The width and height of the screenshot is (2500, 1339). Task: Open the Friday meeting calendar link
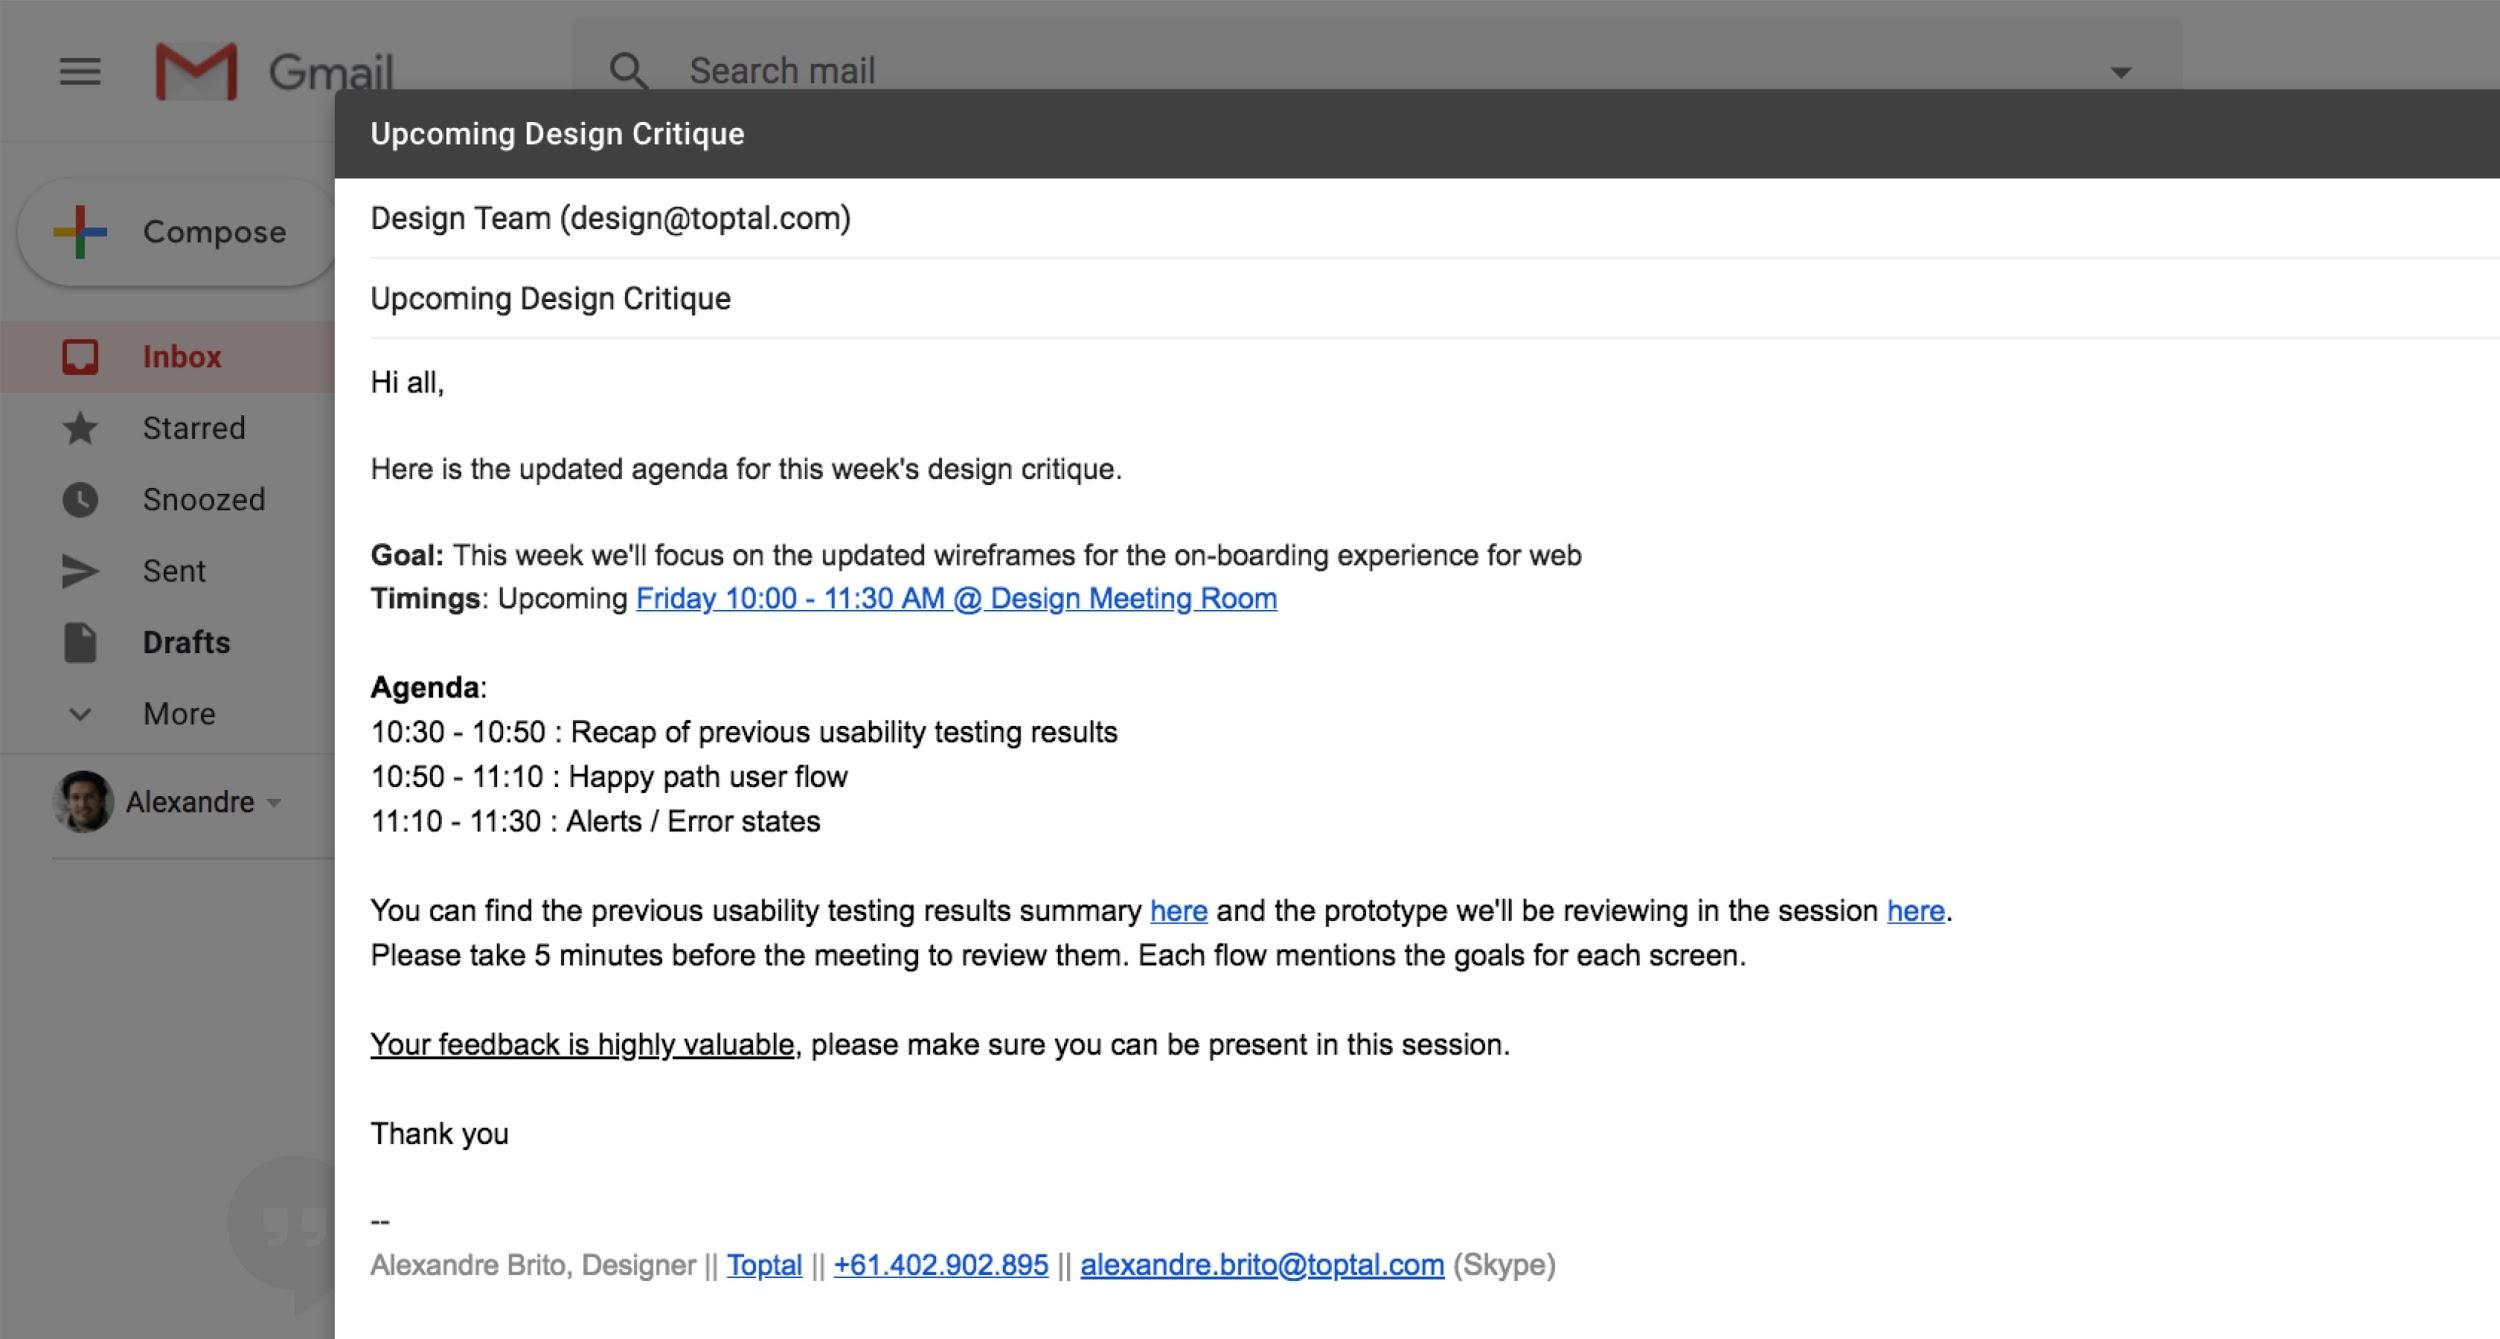(956, 598)
